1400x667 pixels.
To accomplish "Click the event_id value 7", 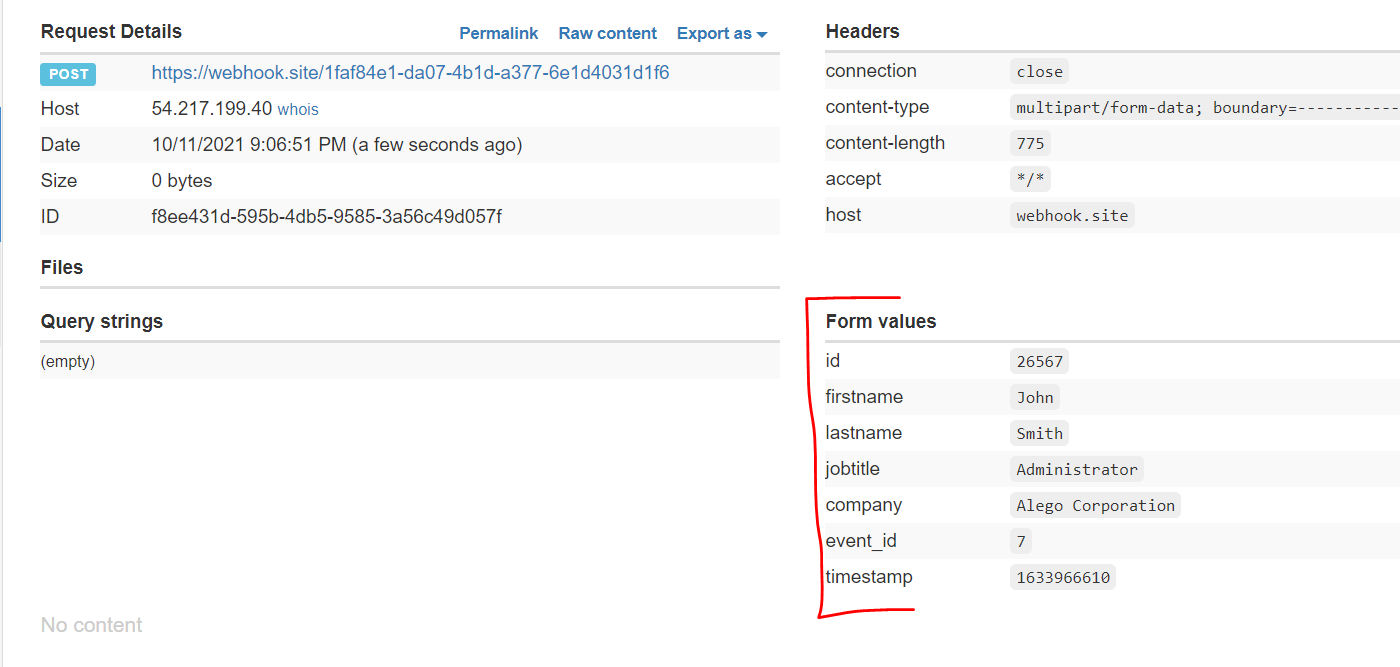I will [x=1020, y=541].
